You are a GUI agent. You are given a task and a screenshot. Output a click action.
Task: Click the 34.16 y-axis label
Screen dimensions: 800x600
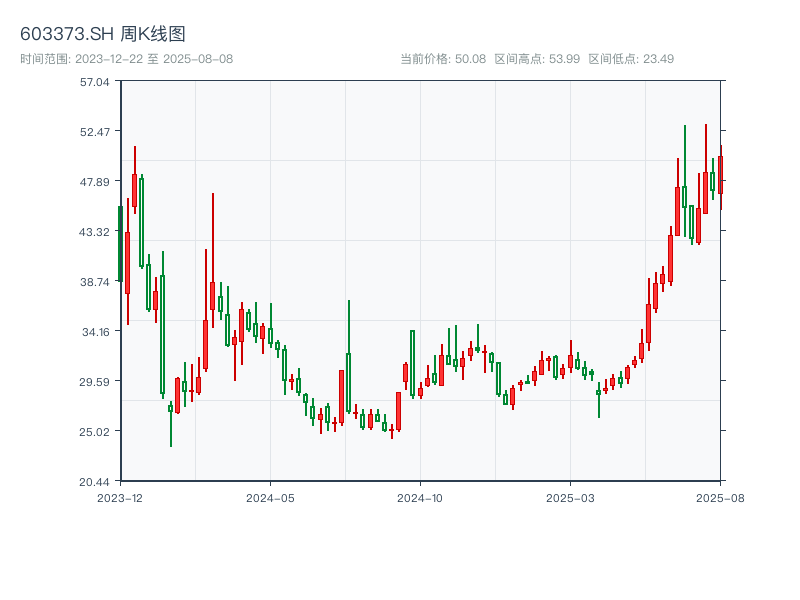coord(95,332)
